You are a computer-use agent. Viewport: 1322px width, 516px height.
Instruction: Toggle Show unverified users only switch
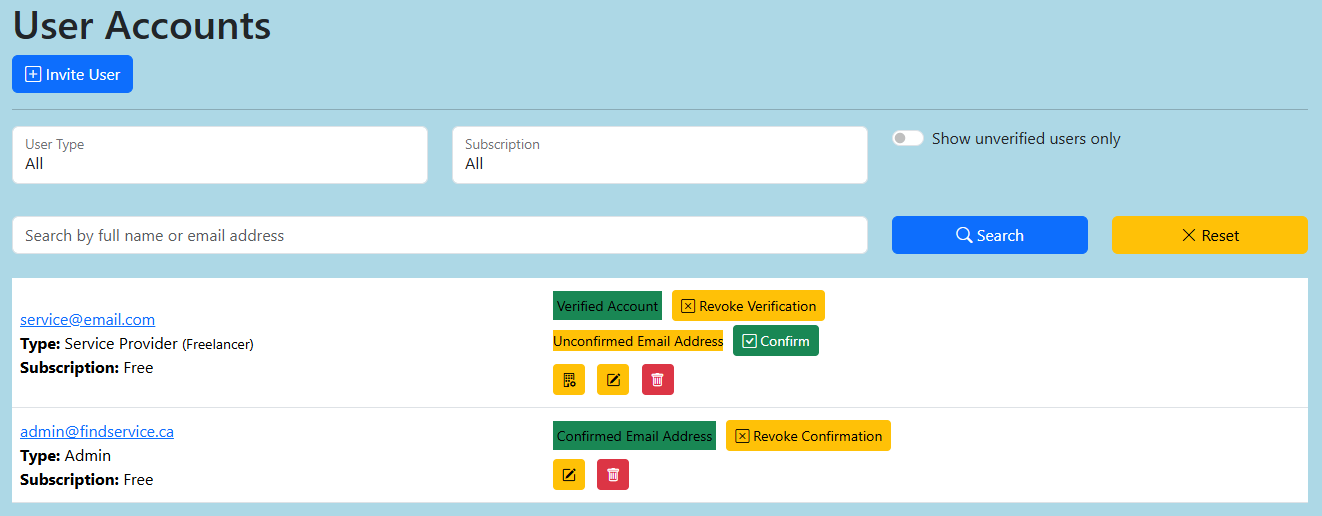[908, 139]
